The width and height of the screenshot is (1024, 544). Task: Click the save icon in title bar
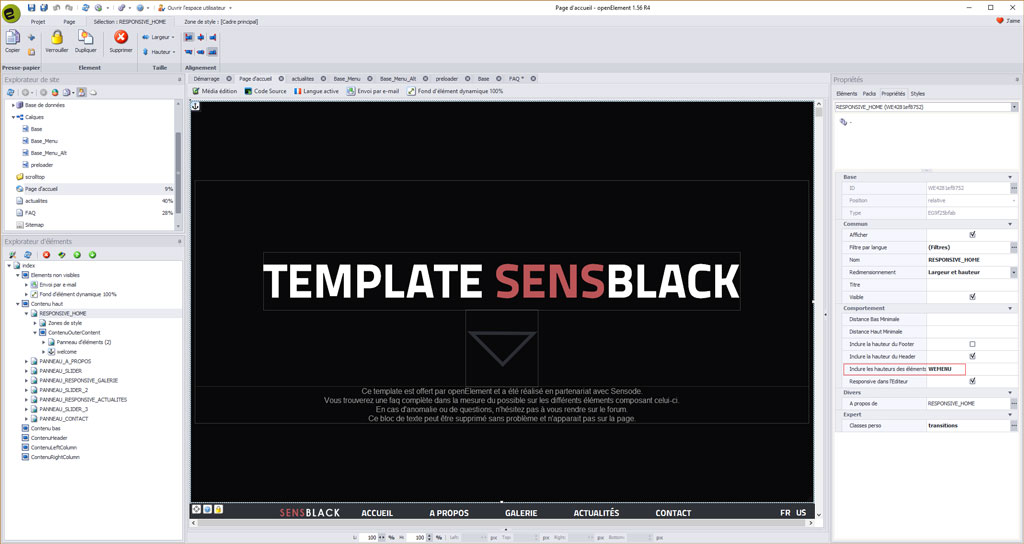tap(31, 7)
